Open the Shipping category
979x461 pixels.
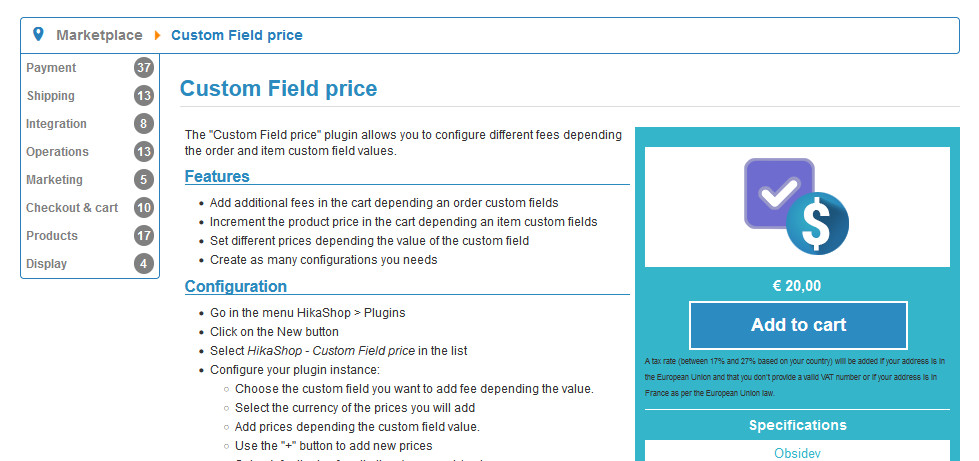51,96
